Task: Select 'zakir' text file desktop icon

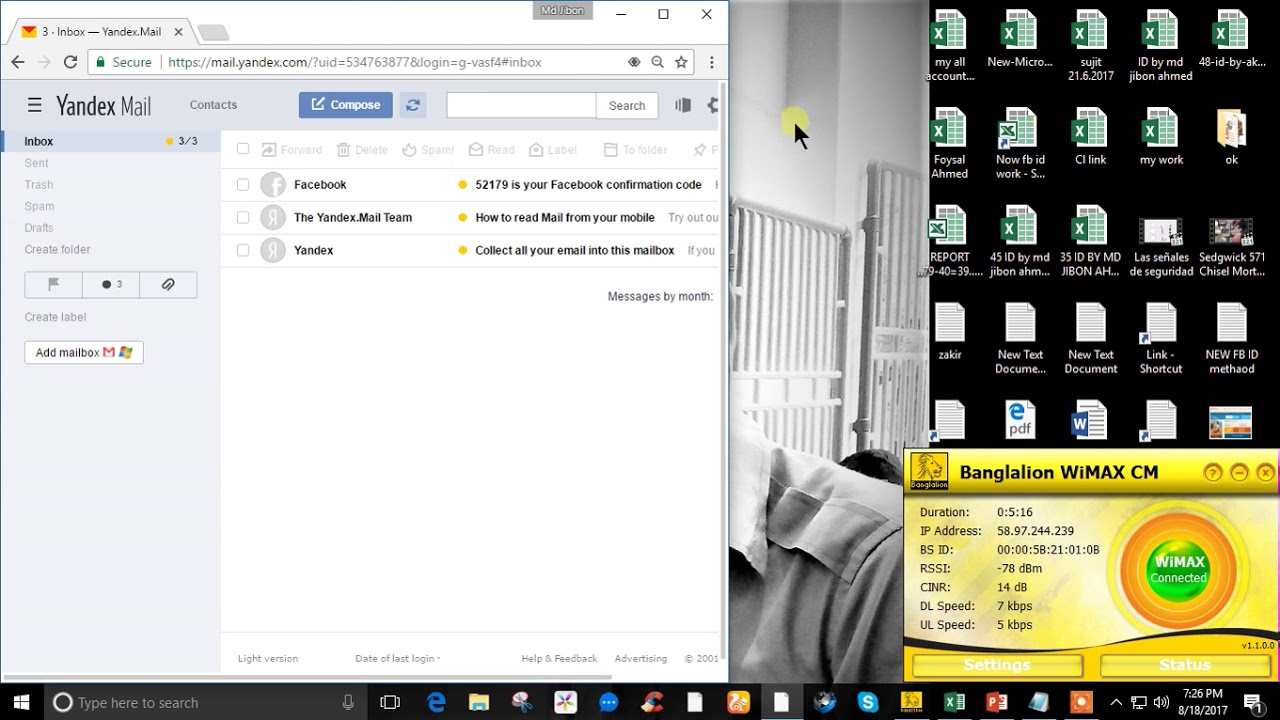Action: 949,332
